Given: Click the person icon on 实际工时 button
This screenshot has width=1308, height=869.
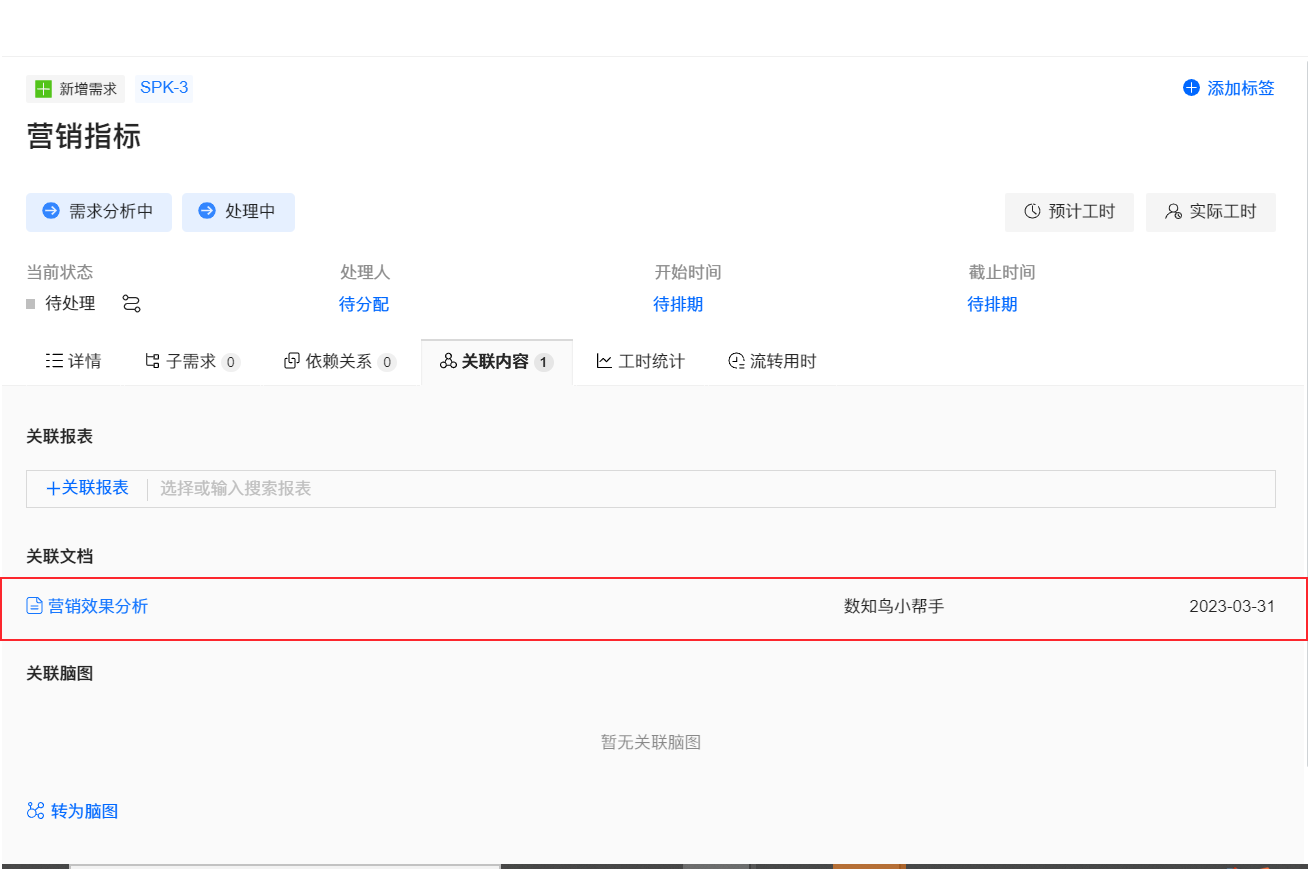Looking at the screenshot, I should (x=1172, y=212).
